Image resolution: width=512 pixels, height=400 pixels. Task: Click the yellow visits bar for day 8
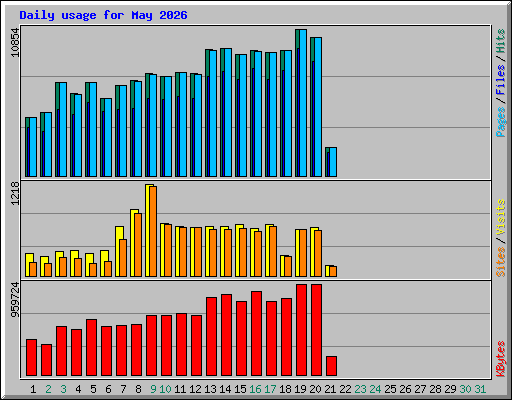tap(133, 243)
